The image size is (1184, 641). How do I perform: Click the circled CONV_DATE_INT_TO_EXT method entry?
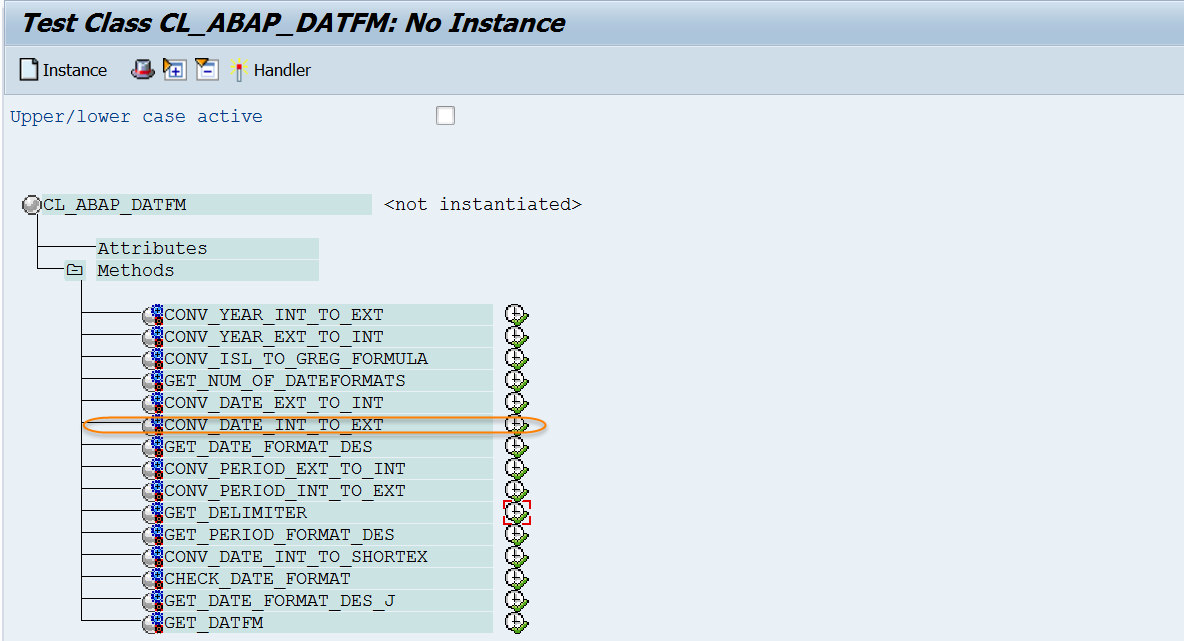coord(270,424)
